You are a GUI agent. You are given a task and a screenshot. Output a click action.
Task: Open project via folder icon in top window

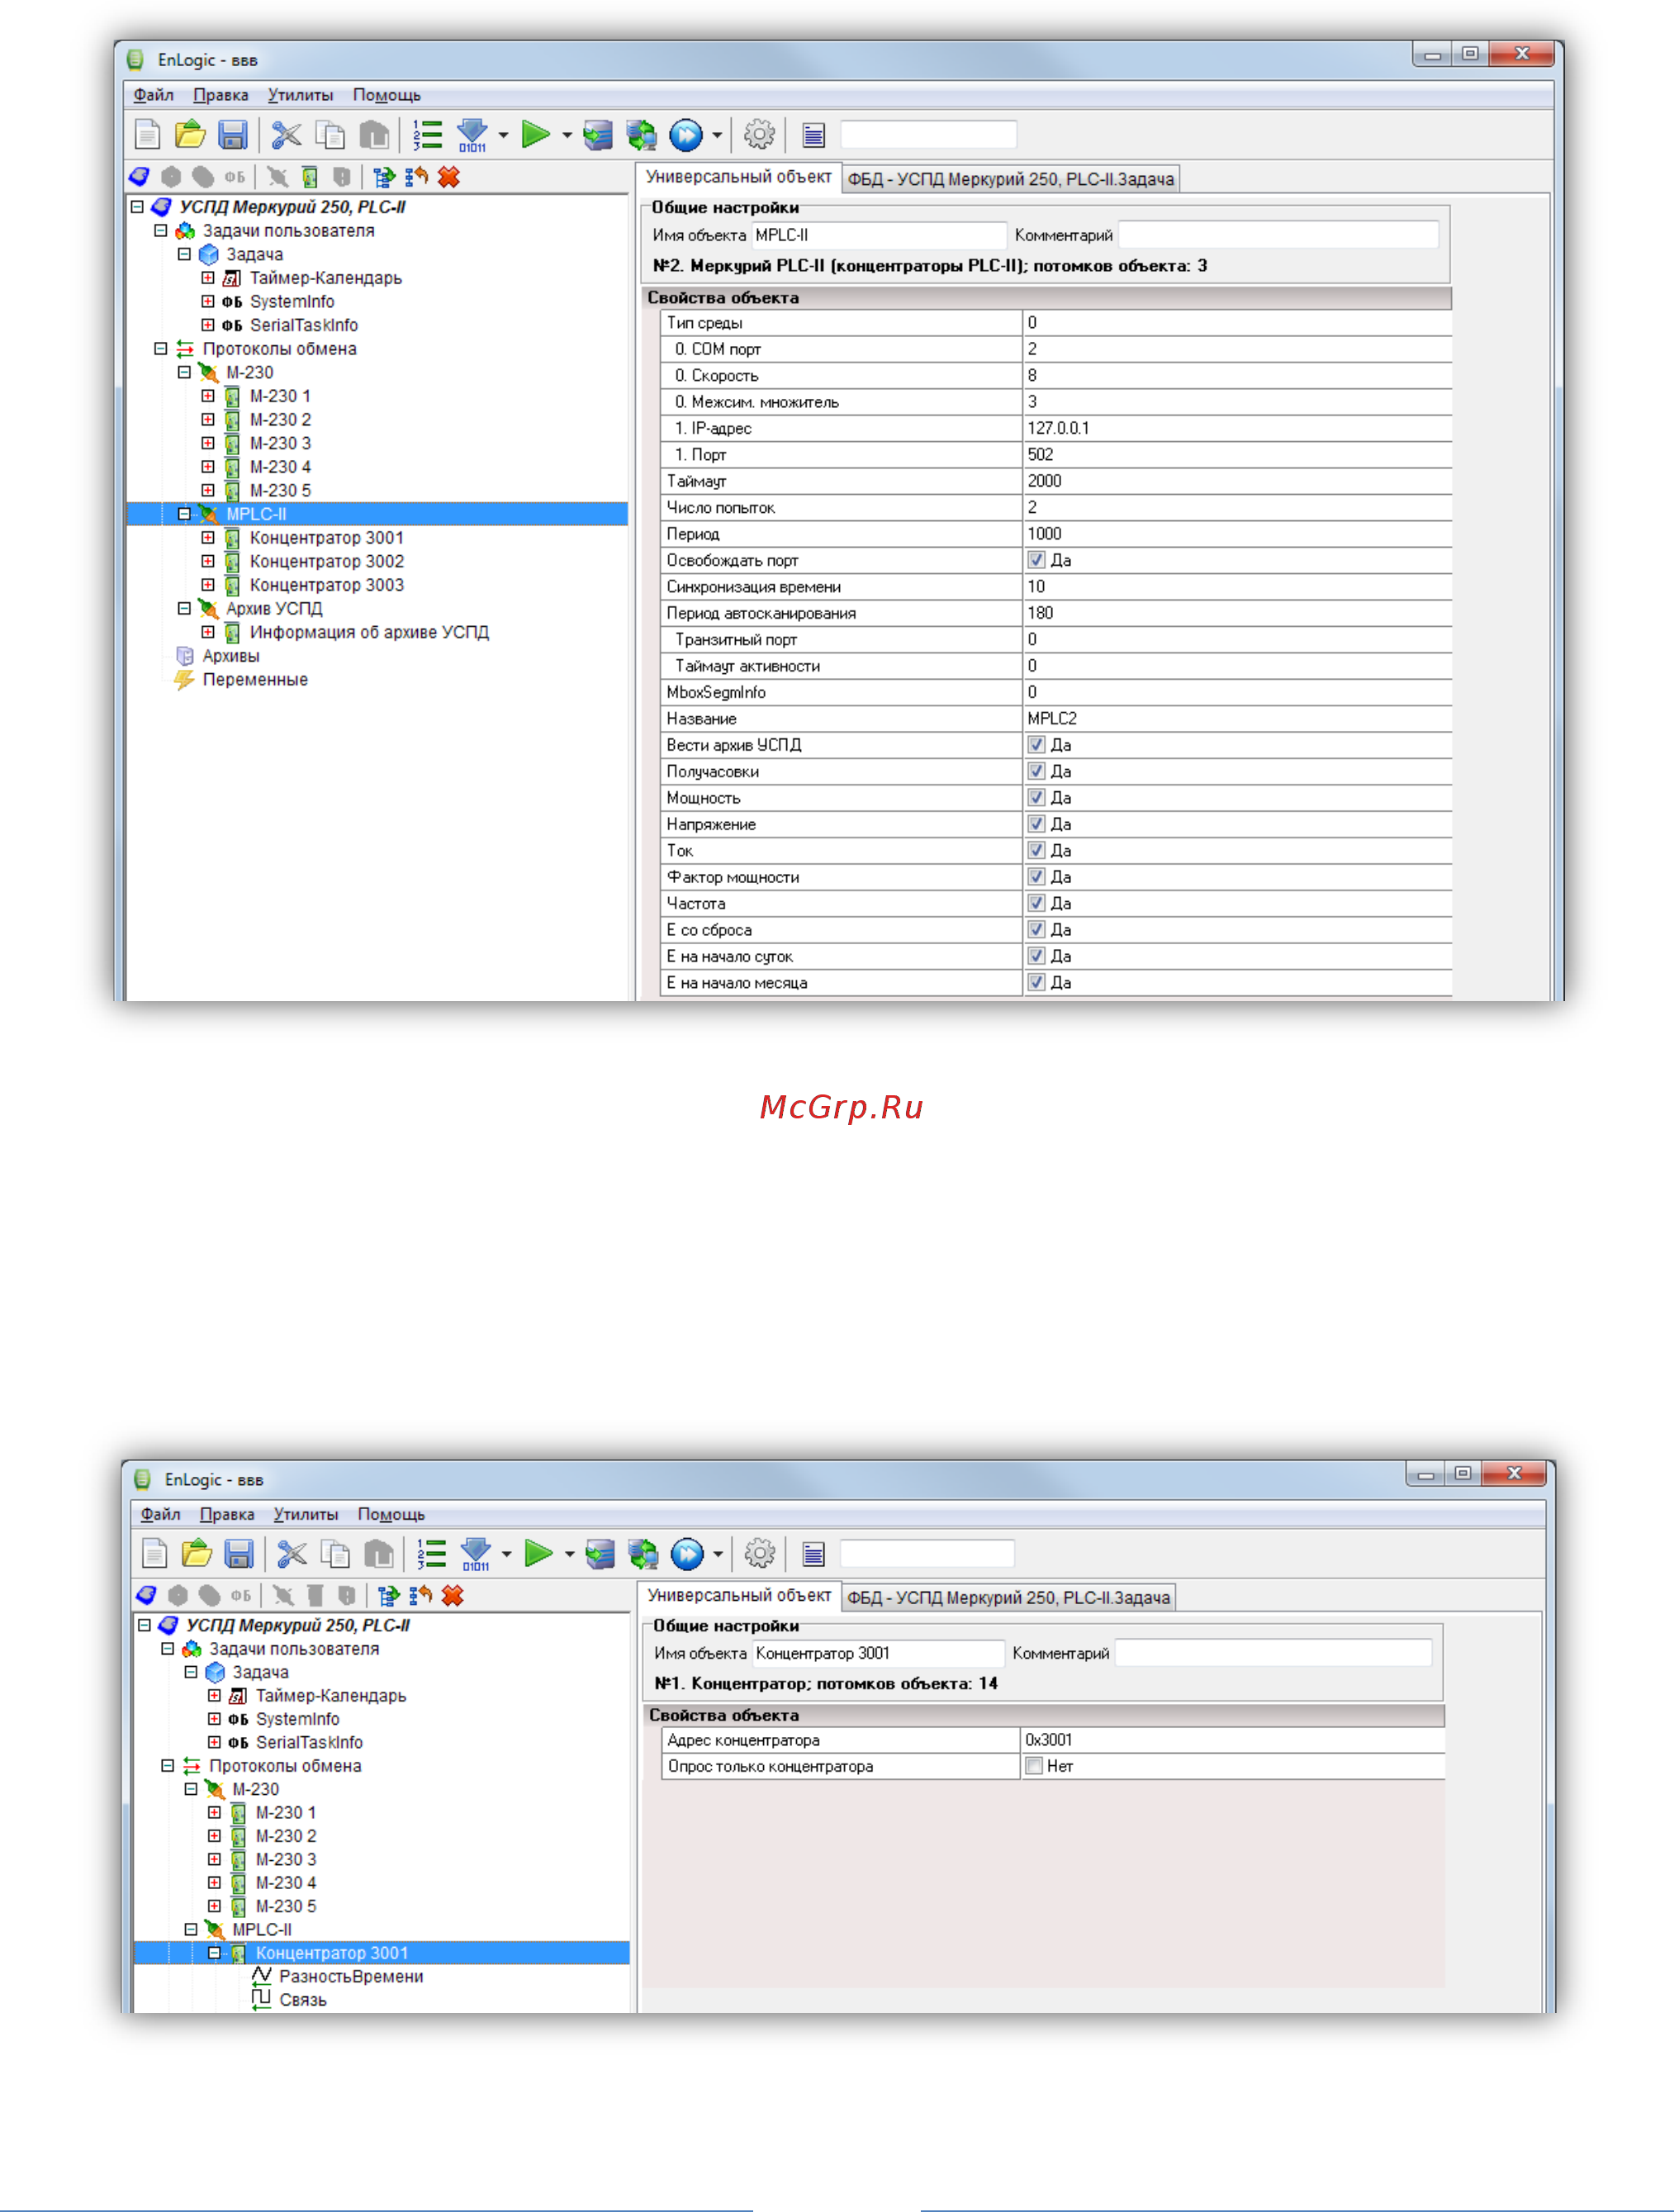coord(190,134)
